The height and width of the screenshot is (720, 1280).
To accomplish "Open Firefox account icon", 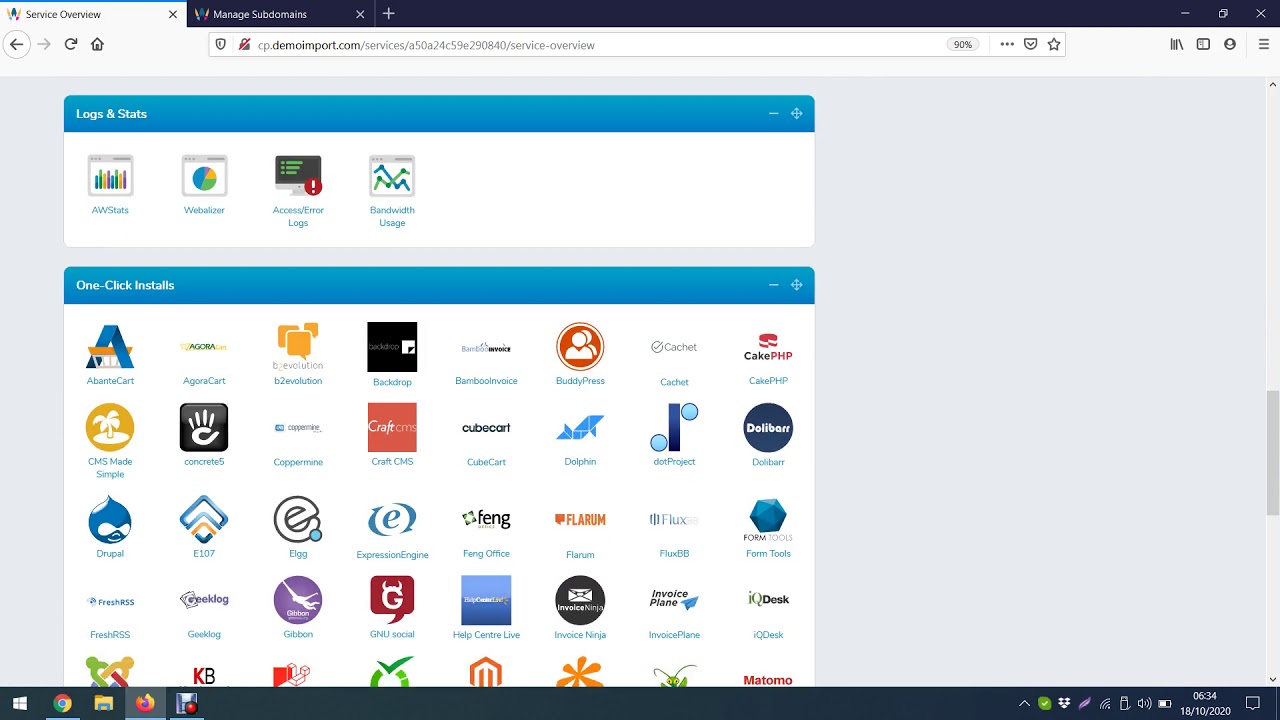I will [1230, 44].
